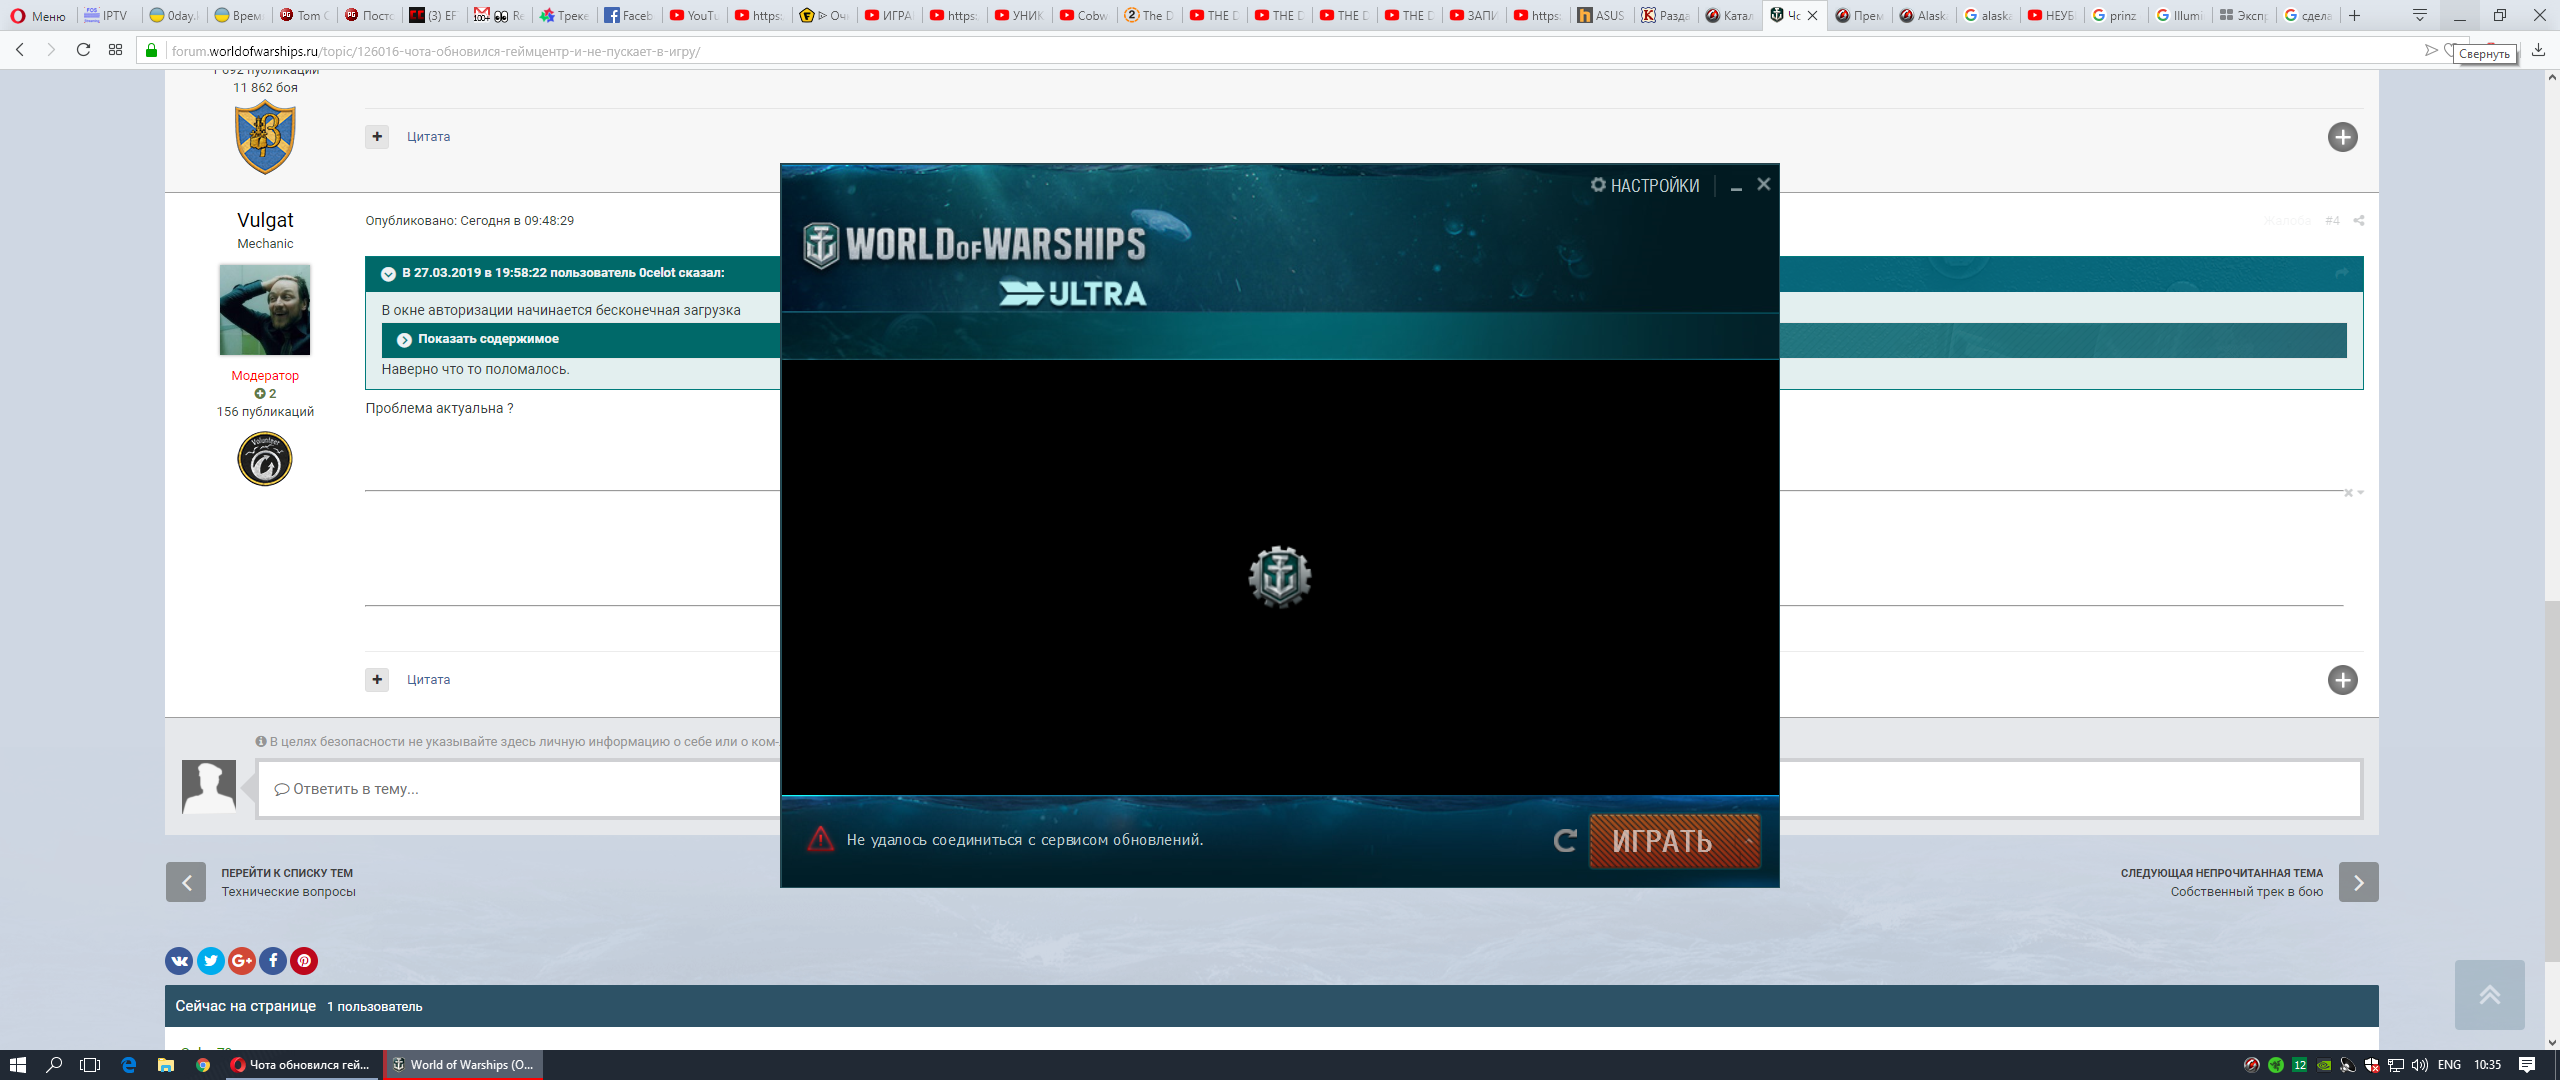Share on Google Plus icon

[x=241, y=961]
